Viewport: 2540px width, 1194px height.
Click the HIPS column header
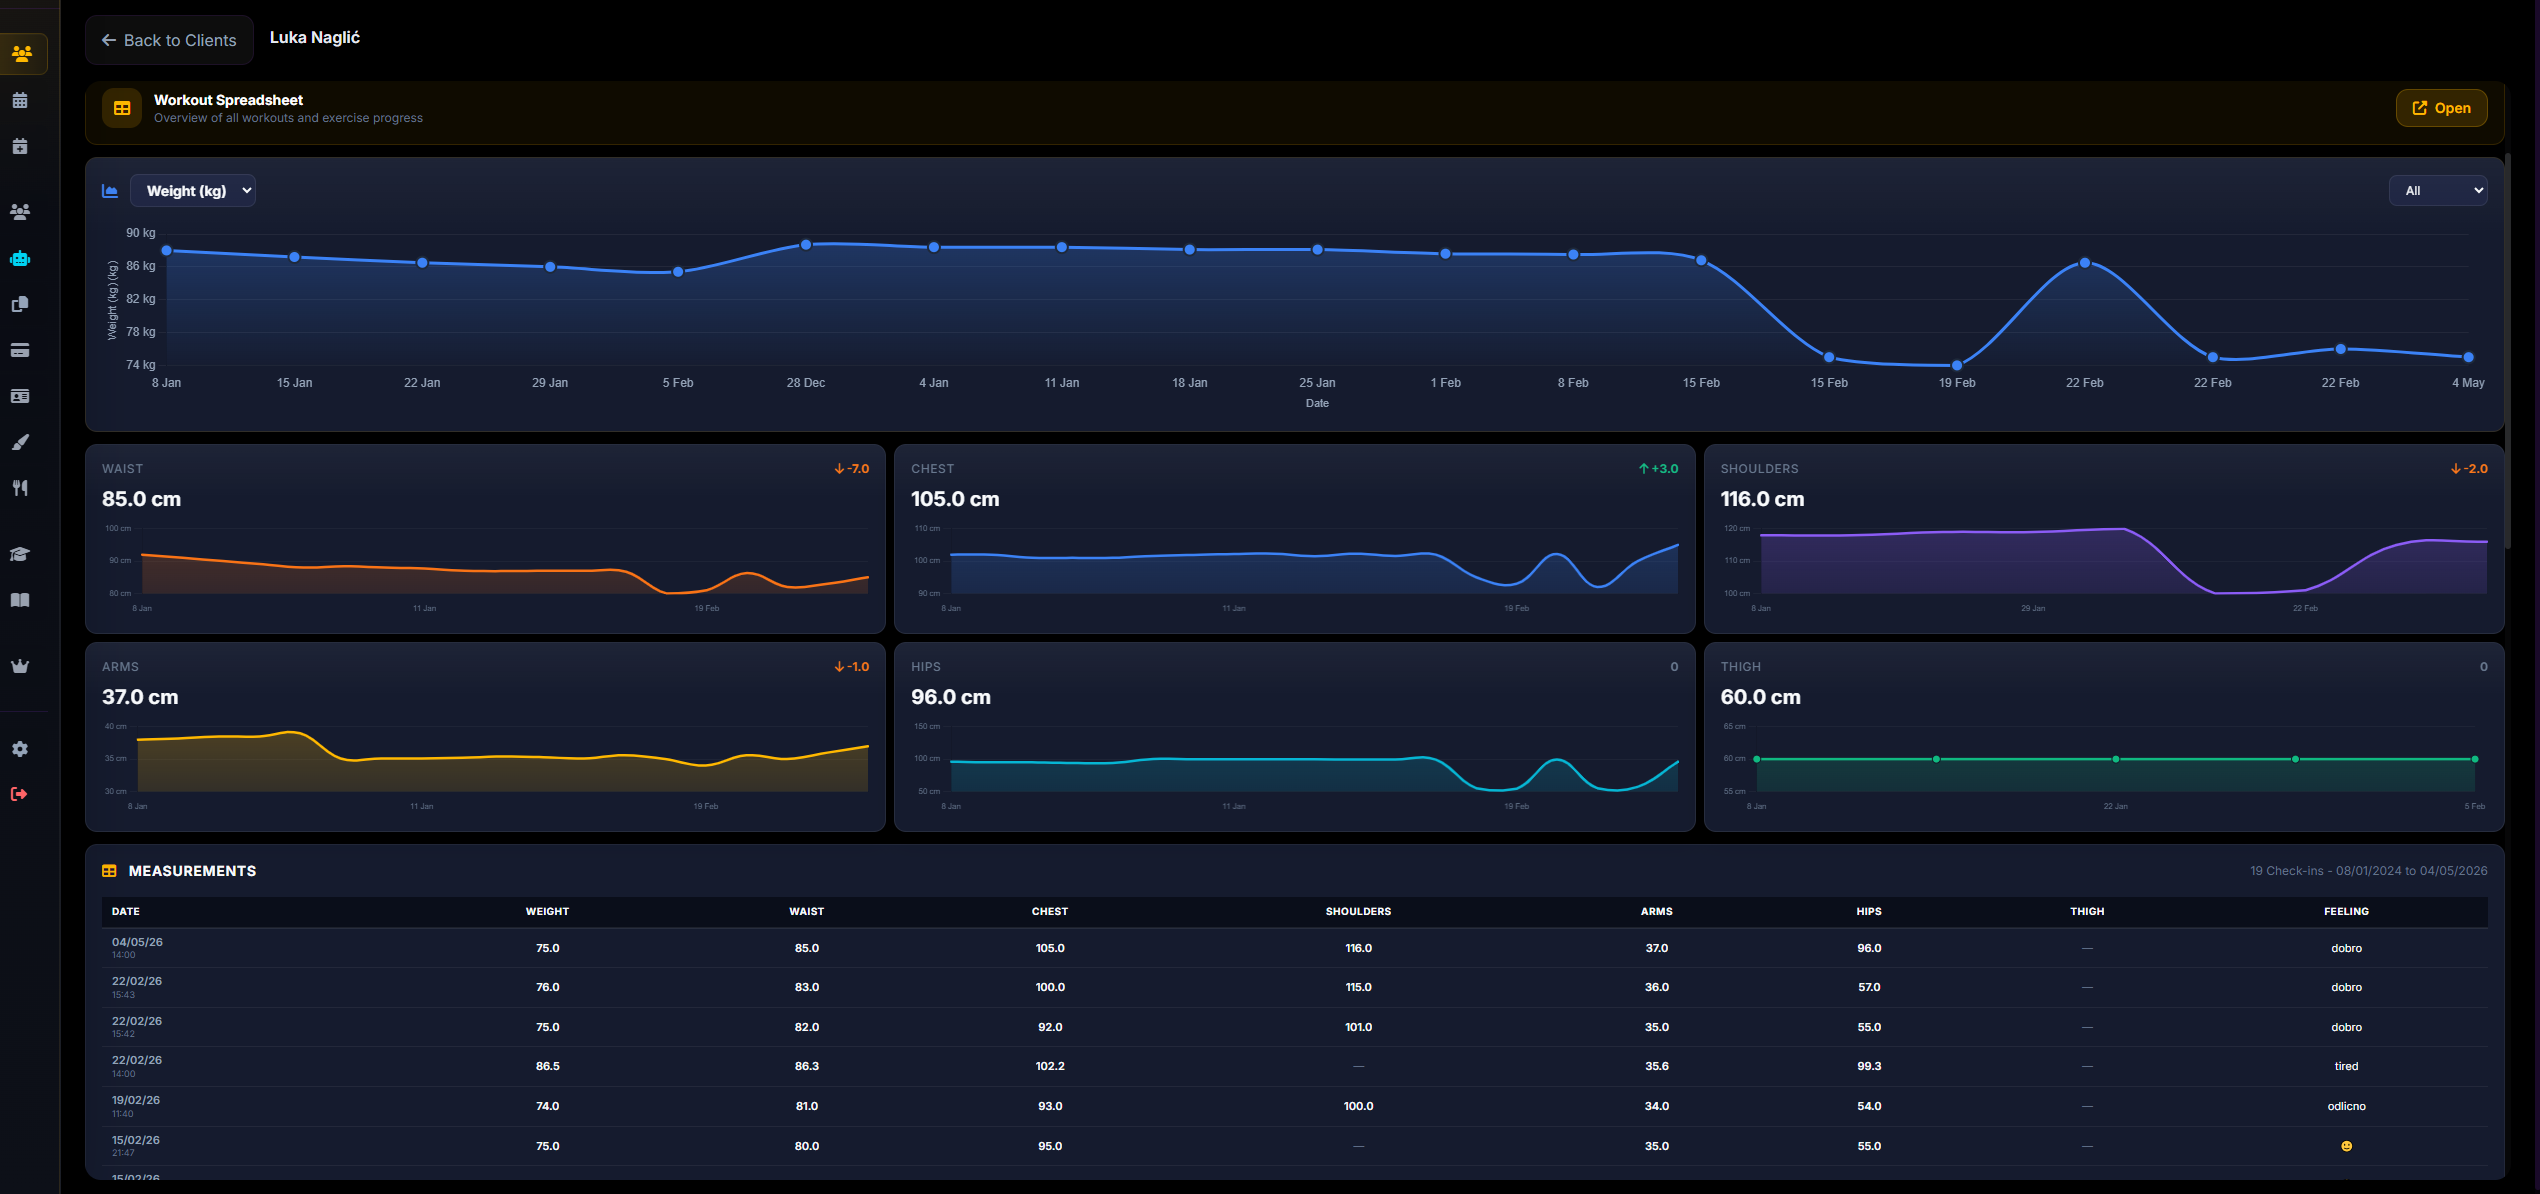[1869, 911]
